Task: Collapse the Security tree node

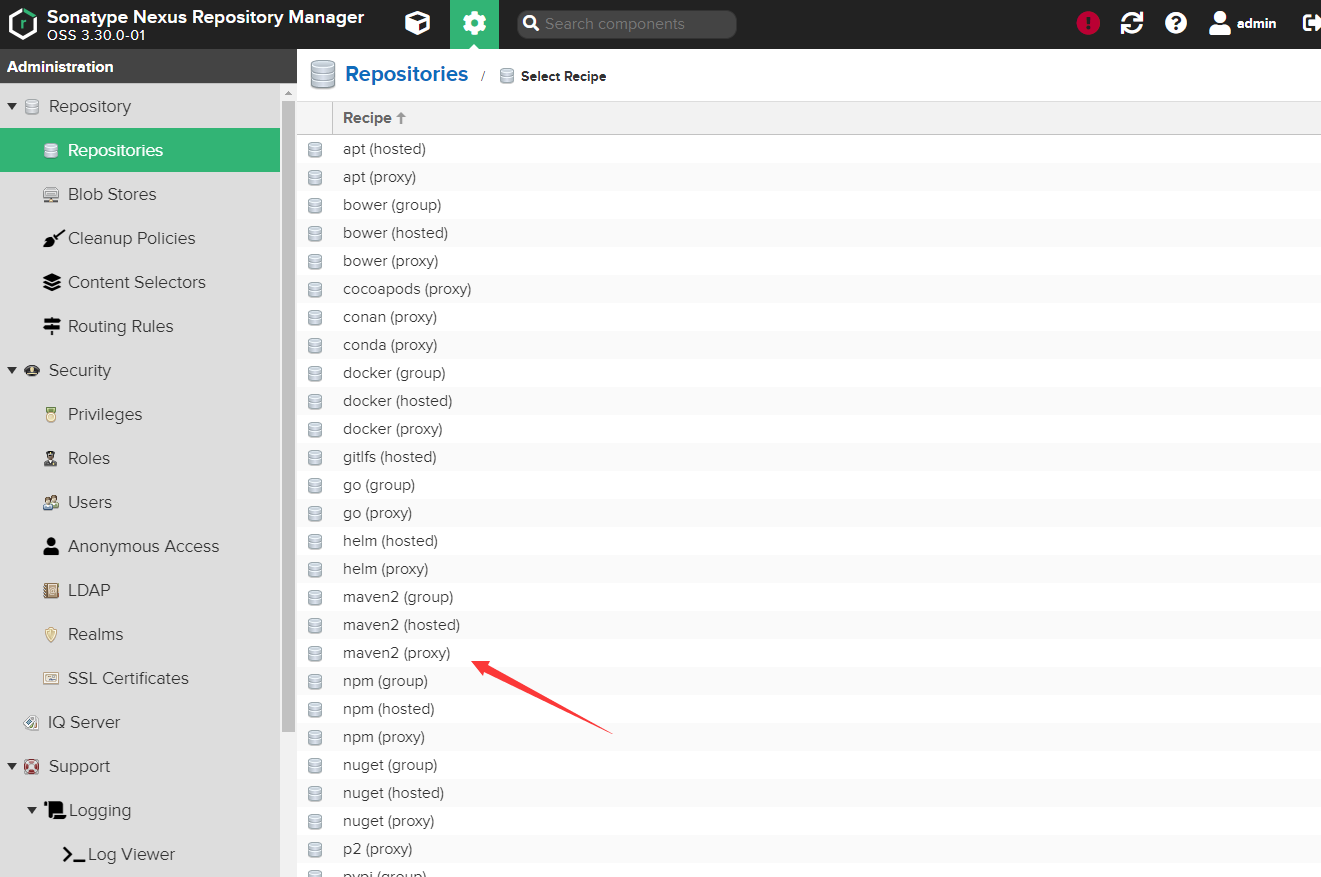Action: click(x=12, y=370)
